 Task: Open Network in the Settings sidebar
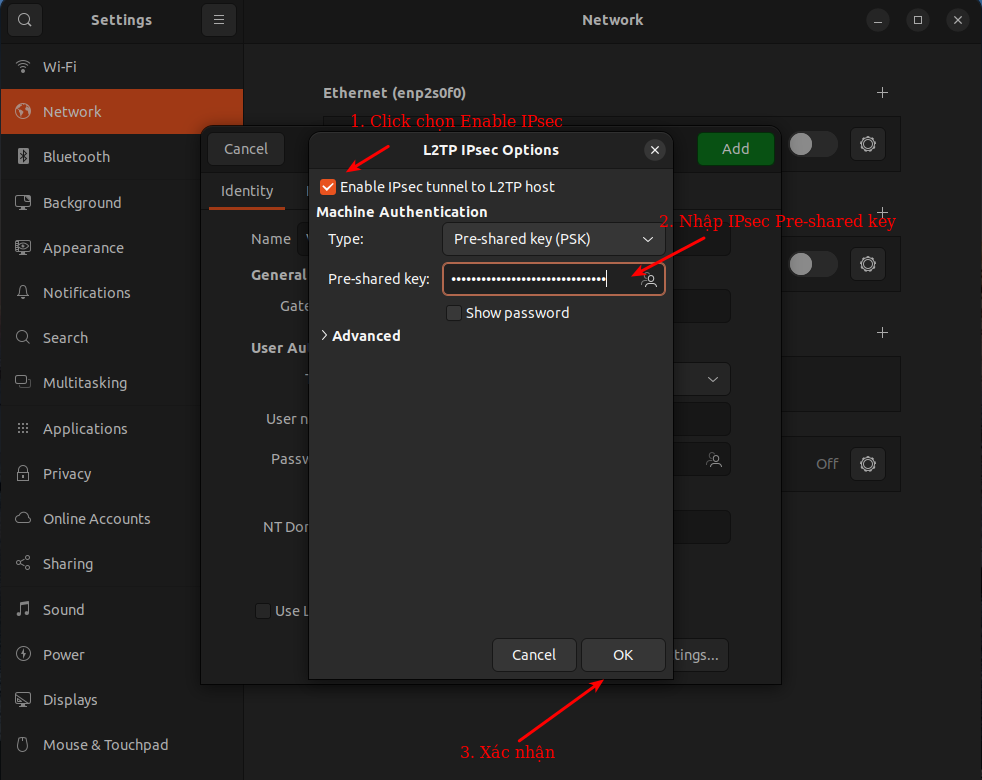click(122, 112)
